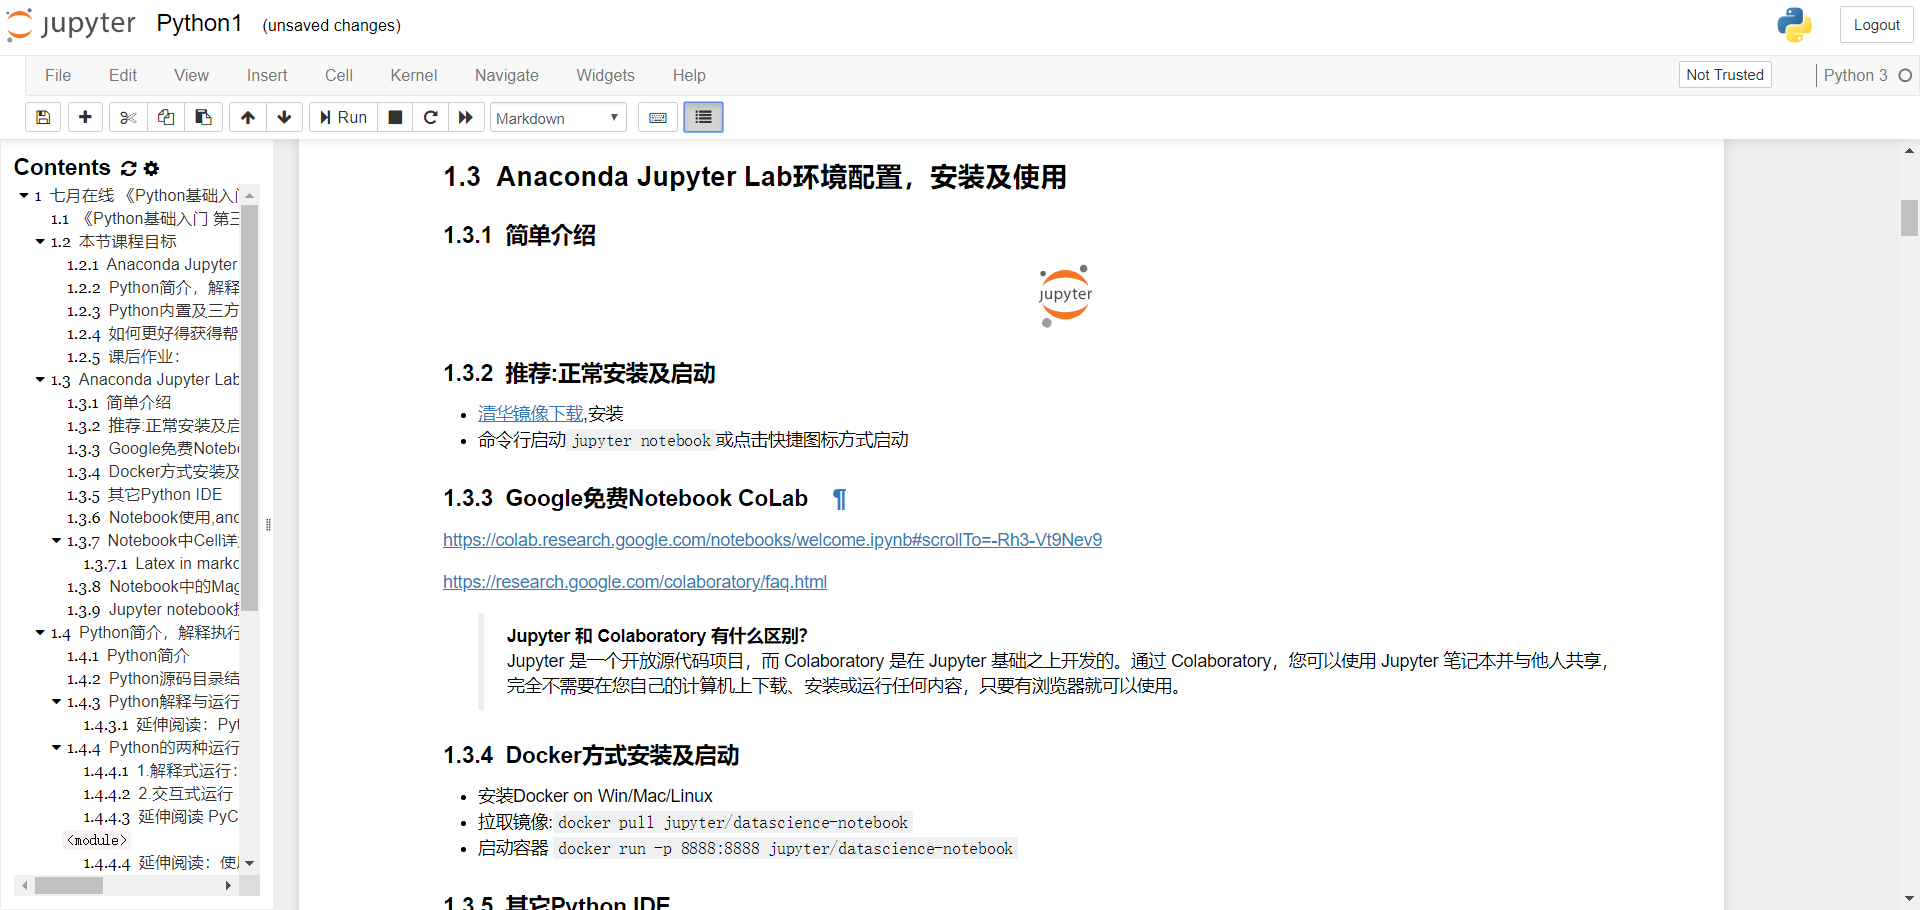Open the 清华镜像下载 link
Image resolution: width=1920 pixels, height=910 pixels.
pyautogui.click(x=531, y=414)
